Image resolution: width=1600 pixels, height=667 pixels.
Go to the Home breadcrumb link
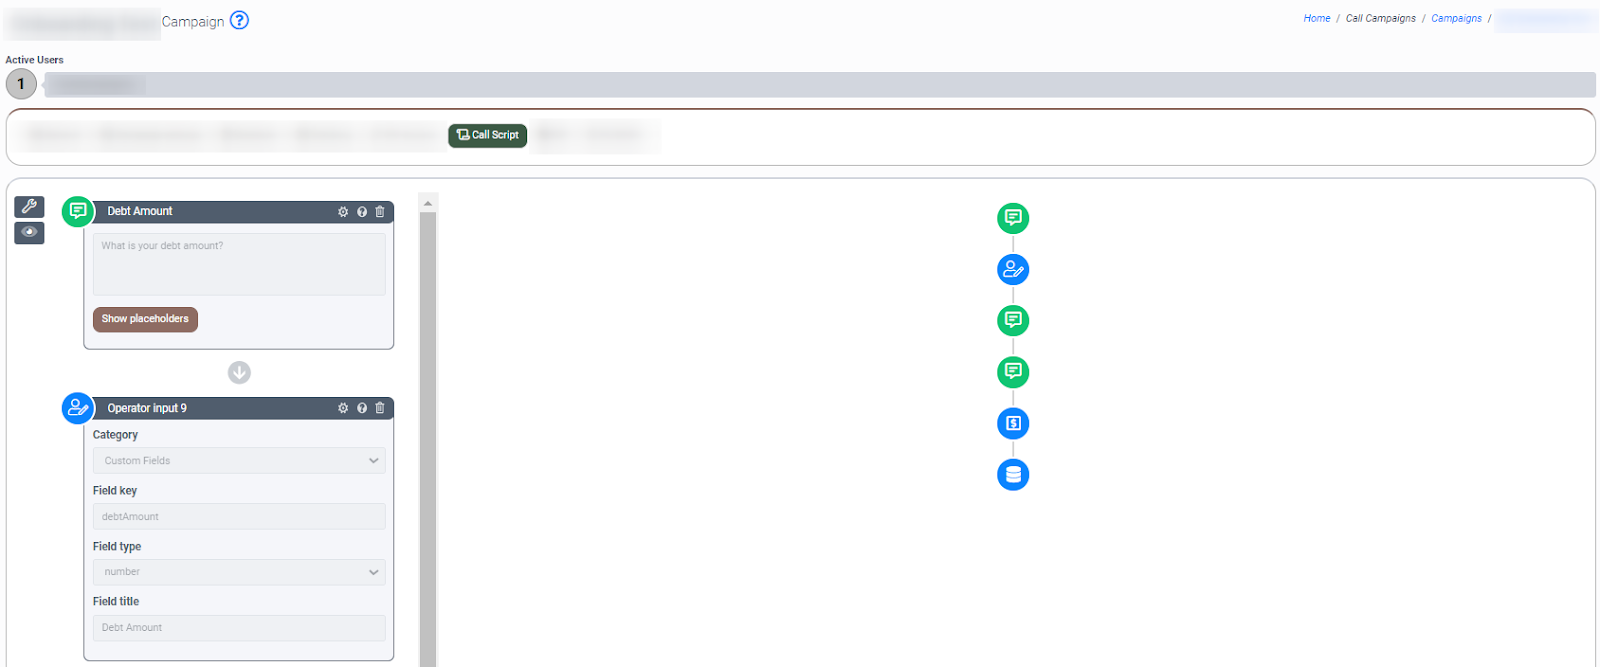[x=1316, y=19]
